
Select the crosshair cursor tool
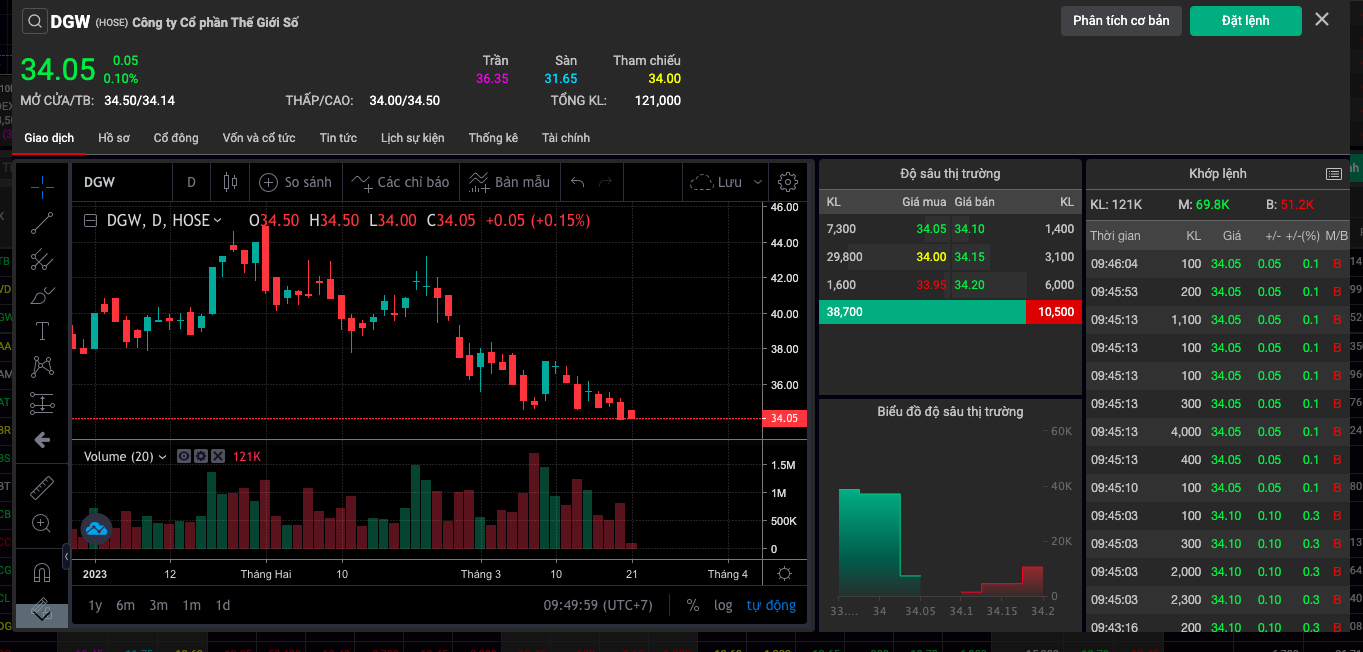(42, 186)
